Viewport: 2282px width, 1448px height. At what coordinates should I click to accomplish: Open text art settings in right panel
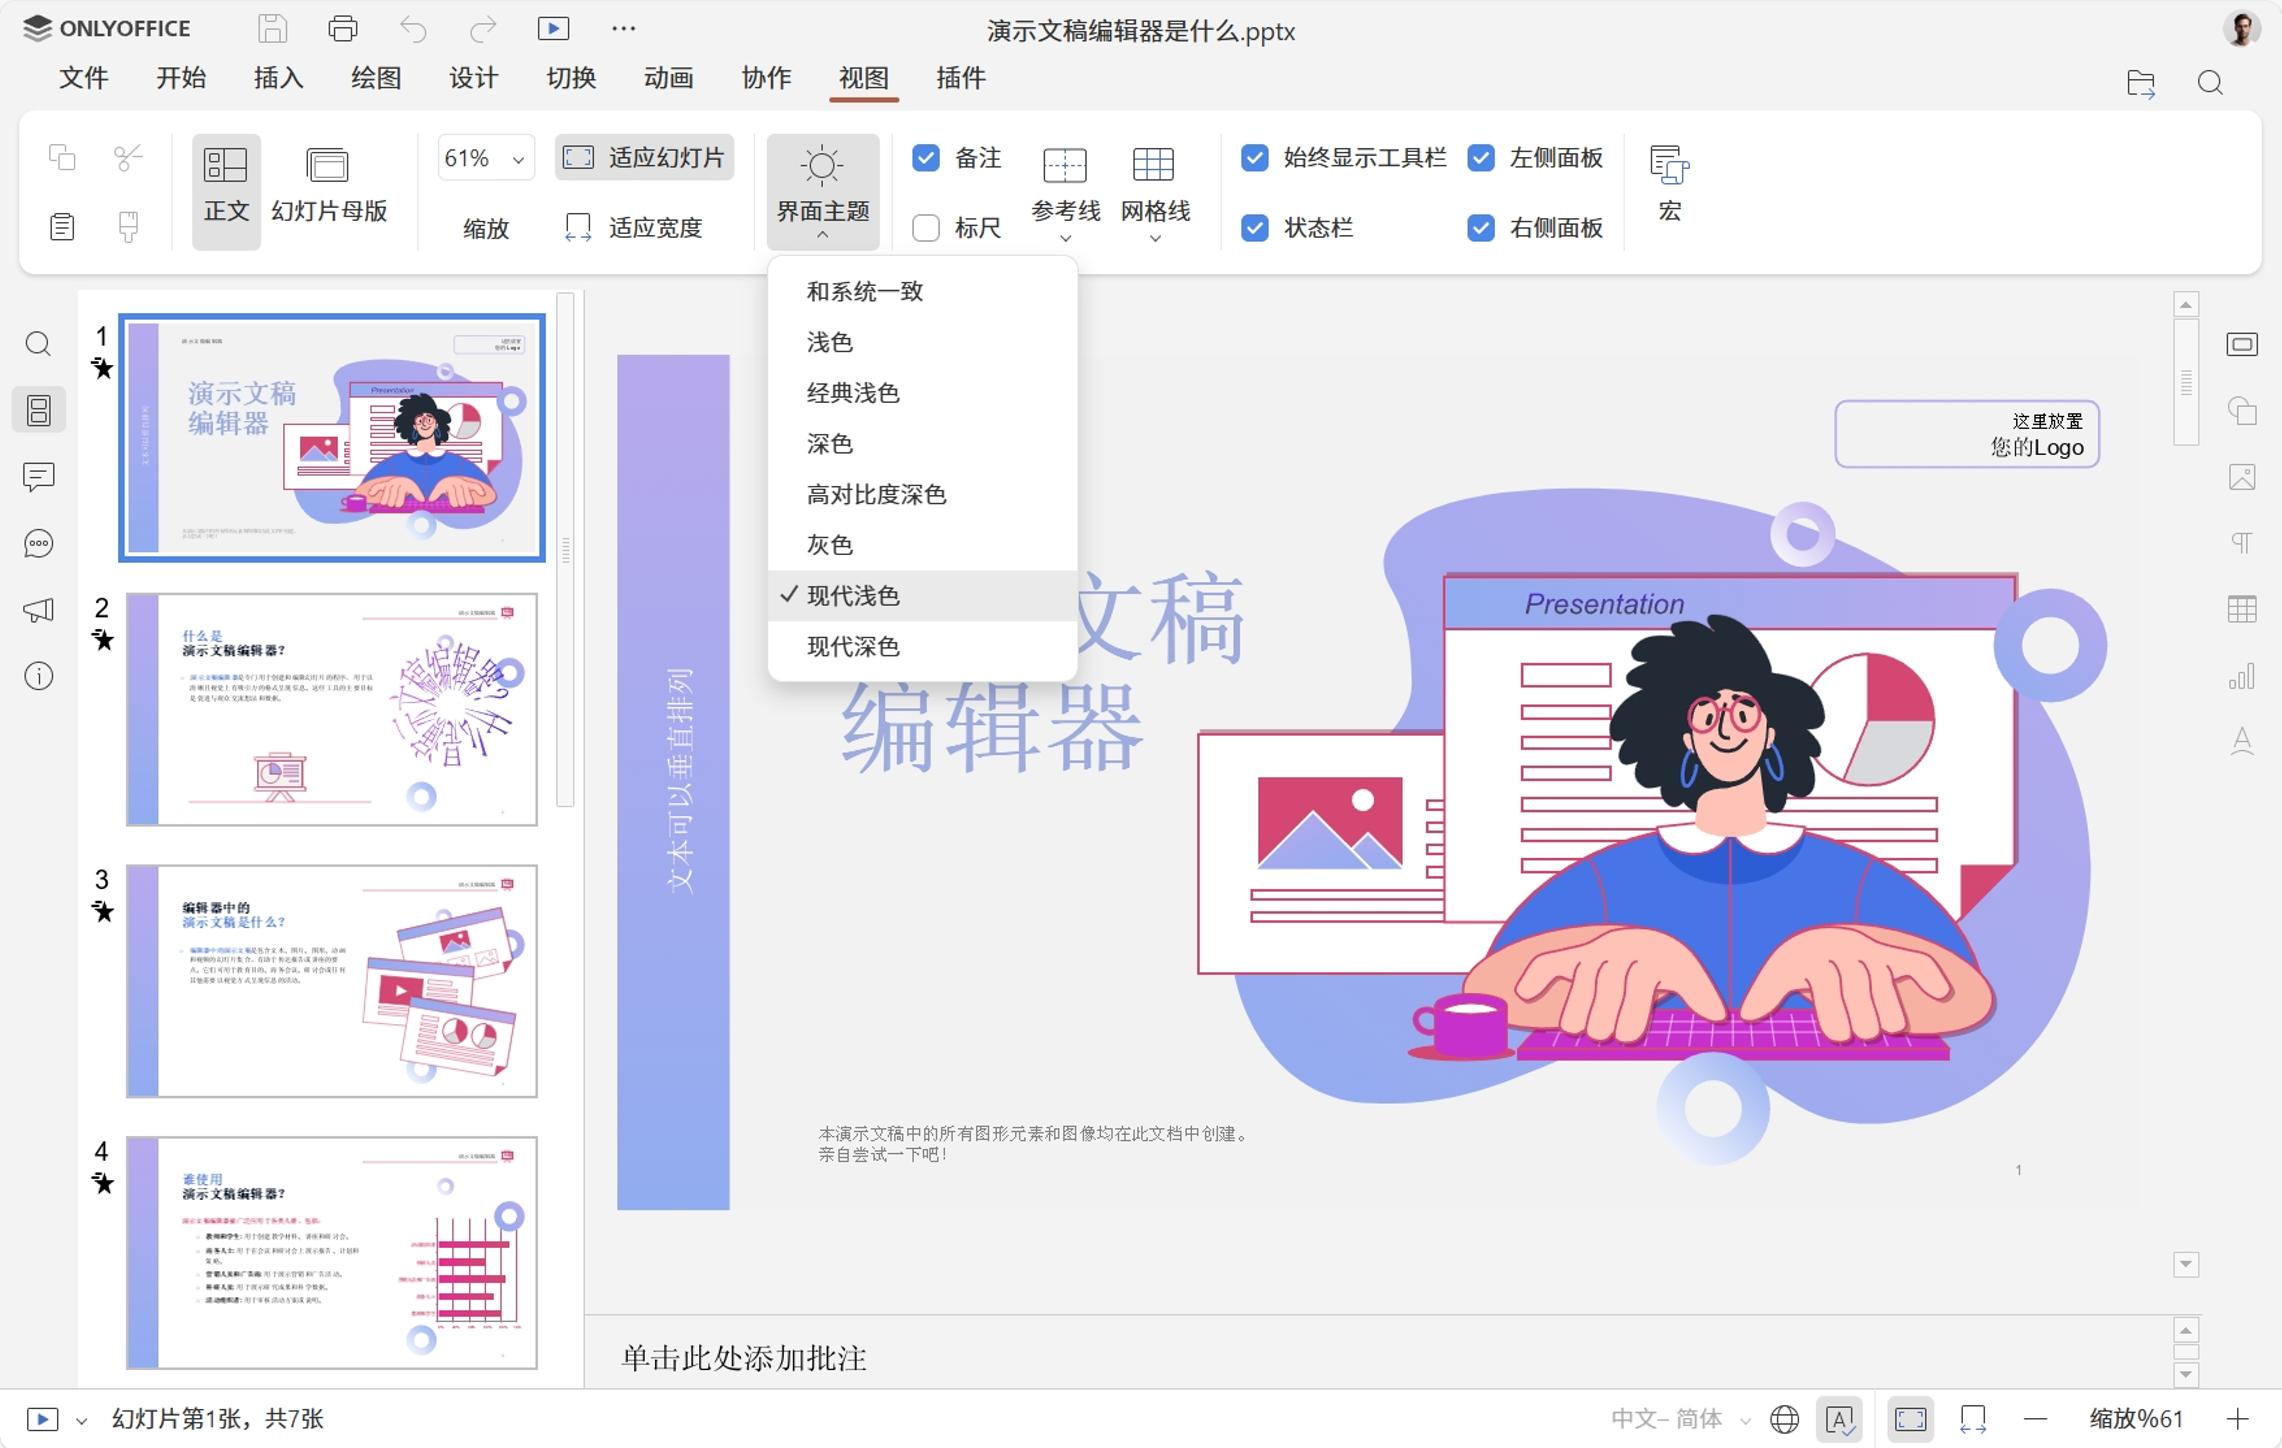click(x=2242, y=741)
